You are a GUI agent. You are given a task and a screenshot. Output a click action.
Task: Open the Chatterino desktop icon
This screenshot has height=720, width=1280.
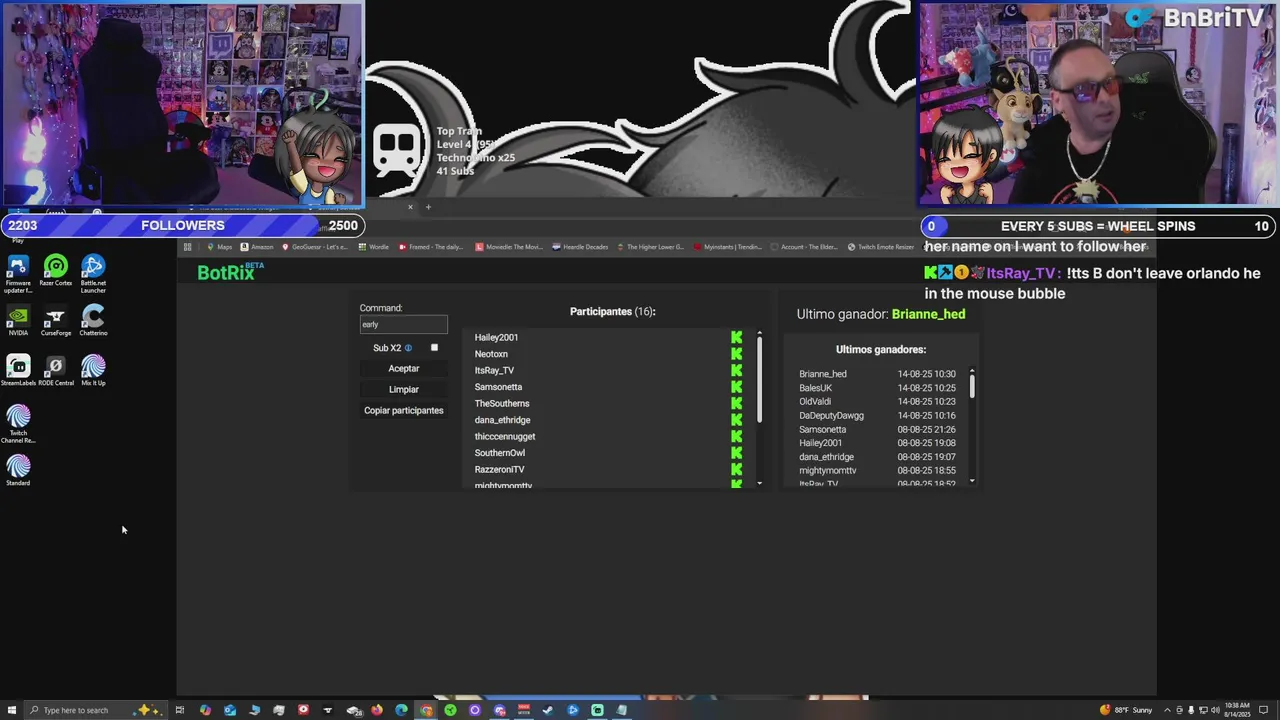(x=93, y=321)
